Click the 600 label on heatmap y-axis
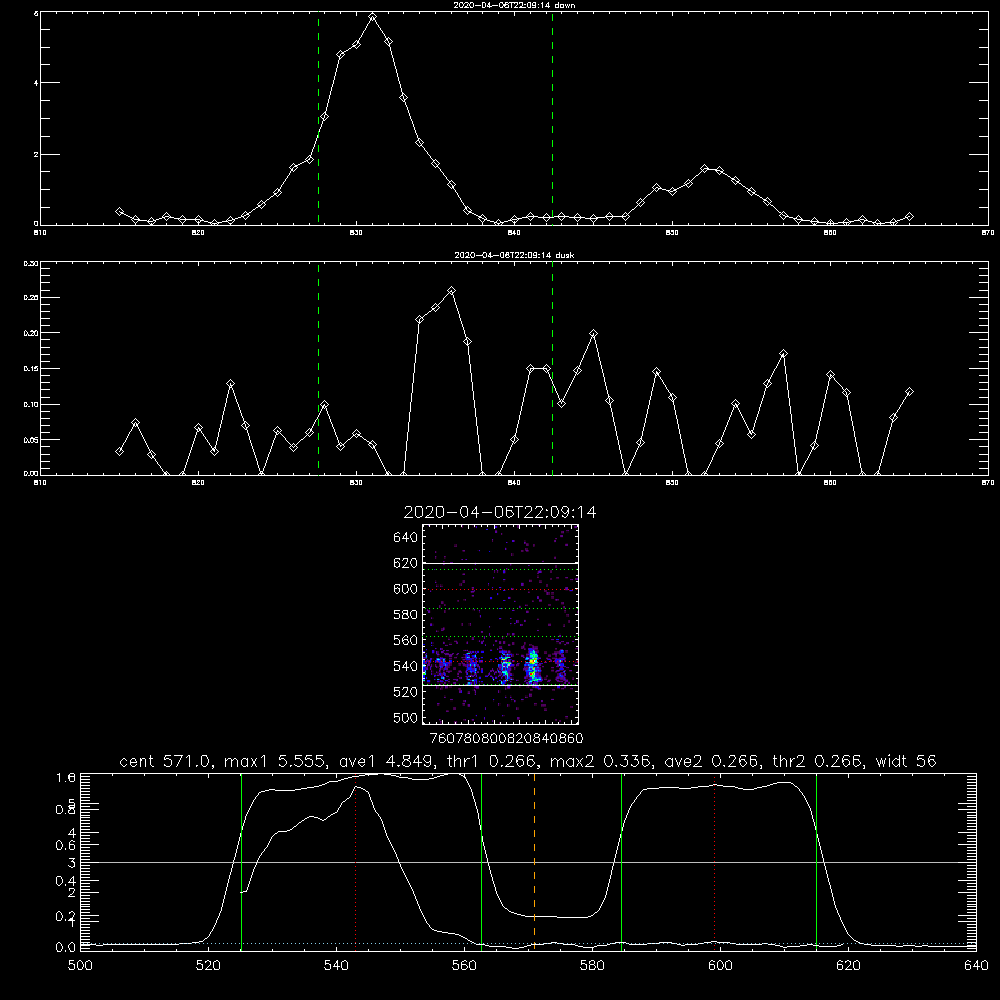The width and height of the screenshot is (1000, 1000). (x=406, y=589)
